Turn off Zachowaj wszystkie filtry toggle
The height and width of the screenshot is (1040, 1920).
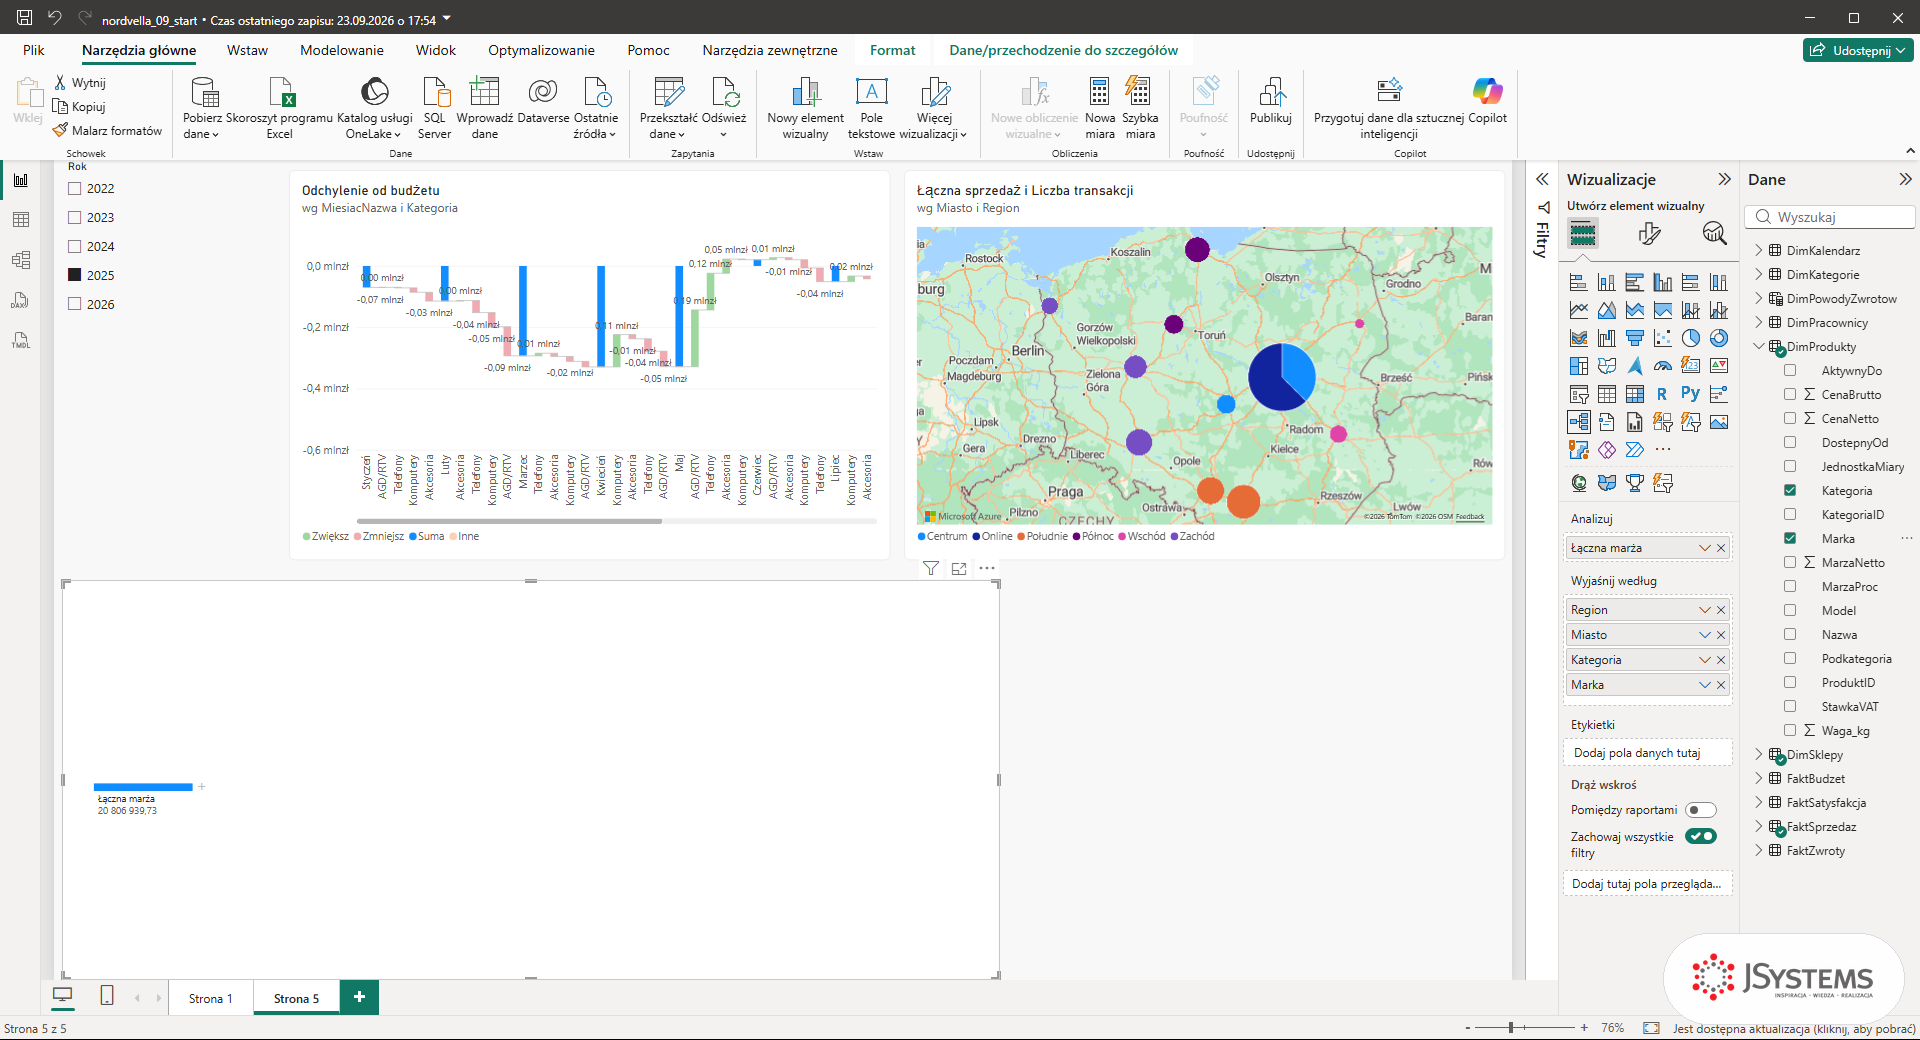(x=1701, y=836)
